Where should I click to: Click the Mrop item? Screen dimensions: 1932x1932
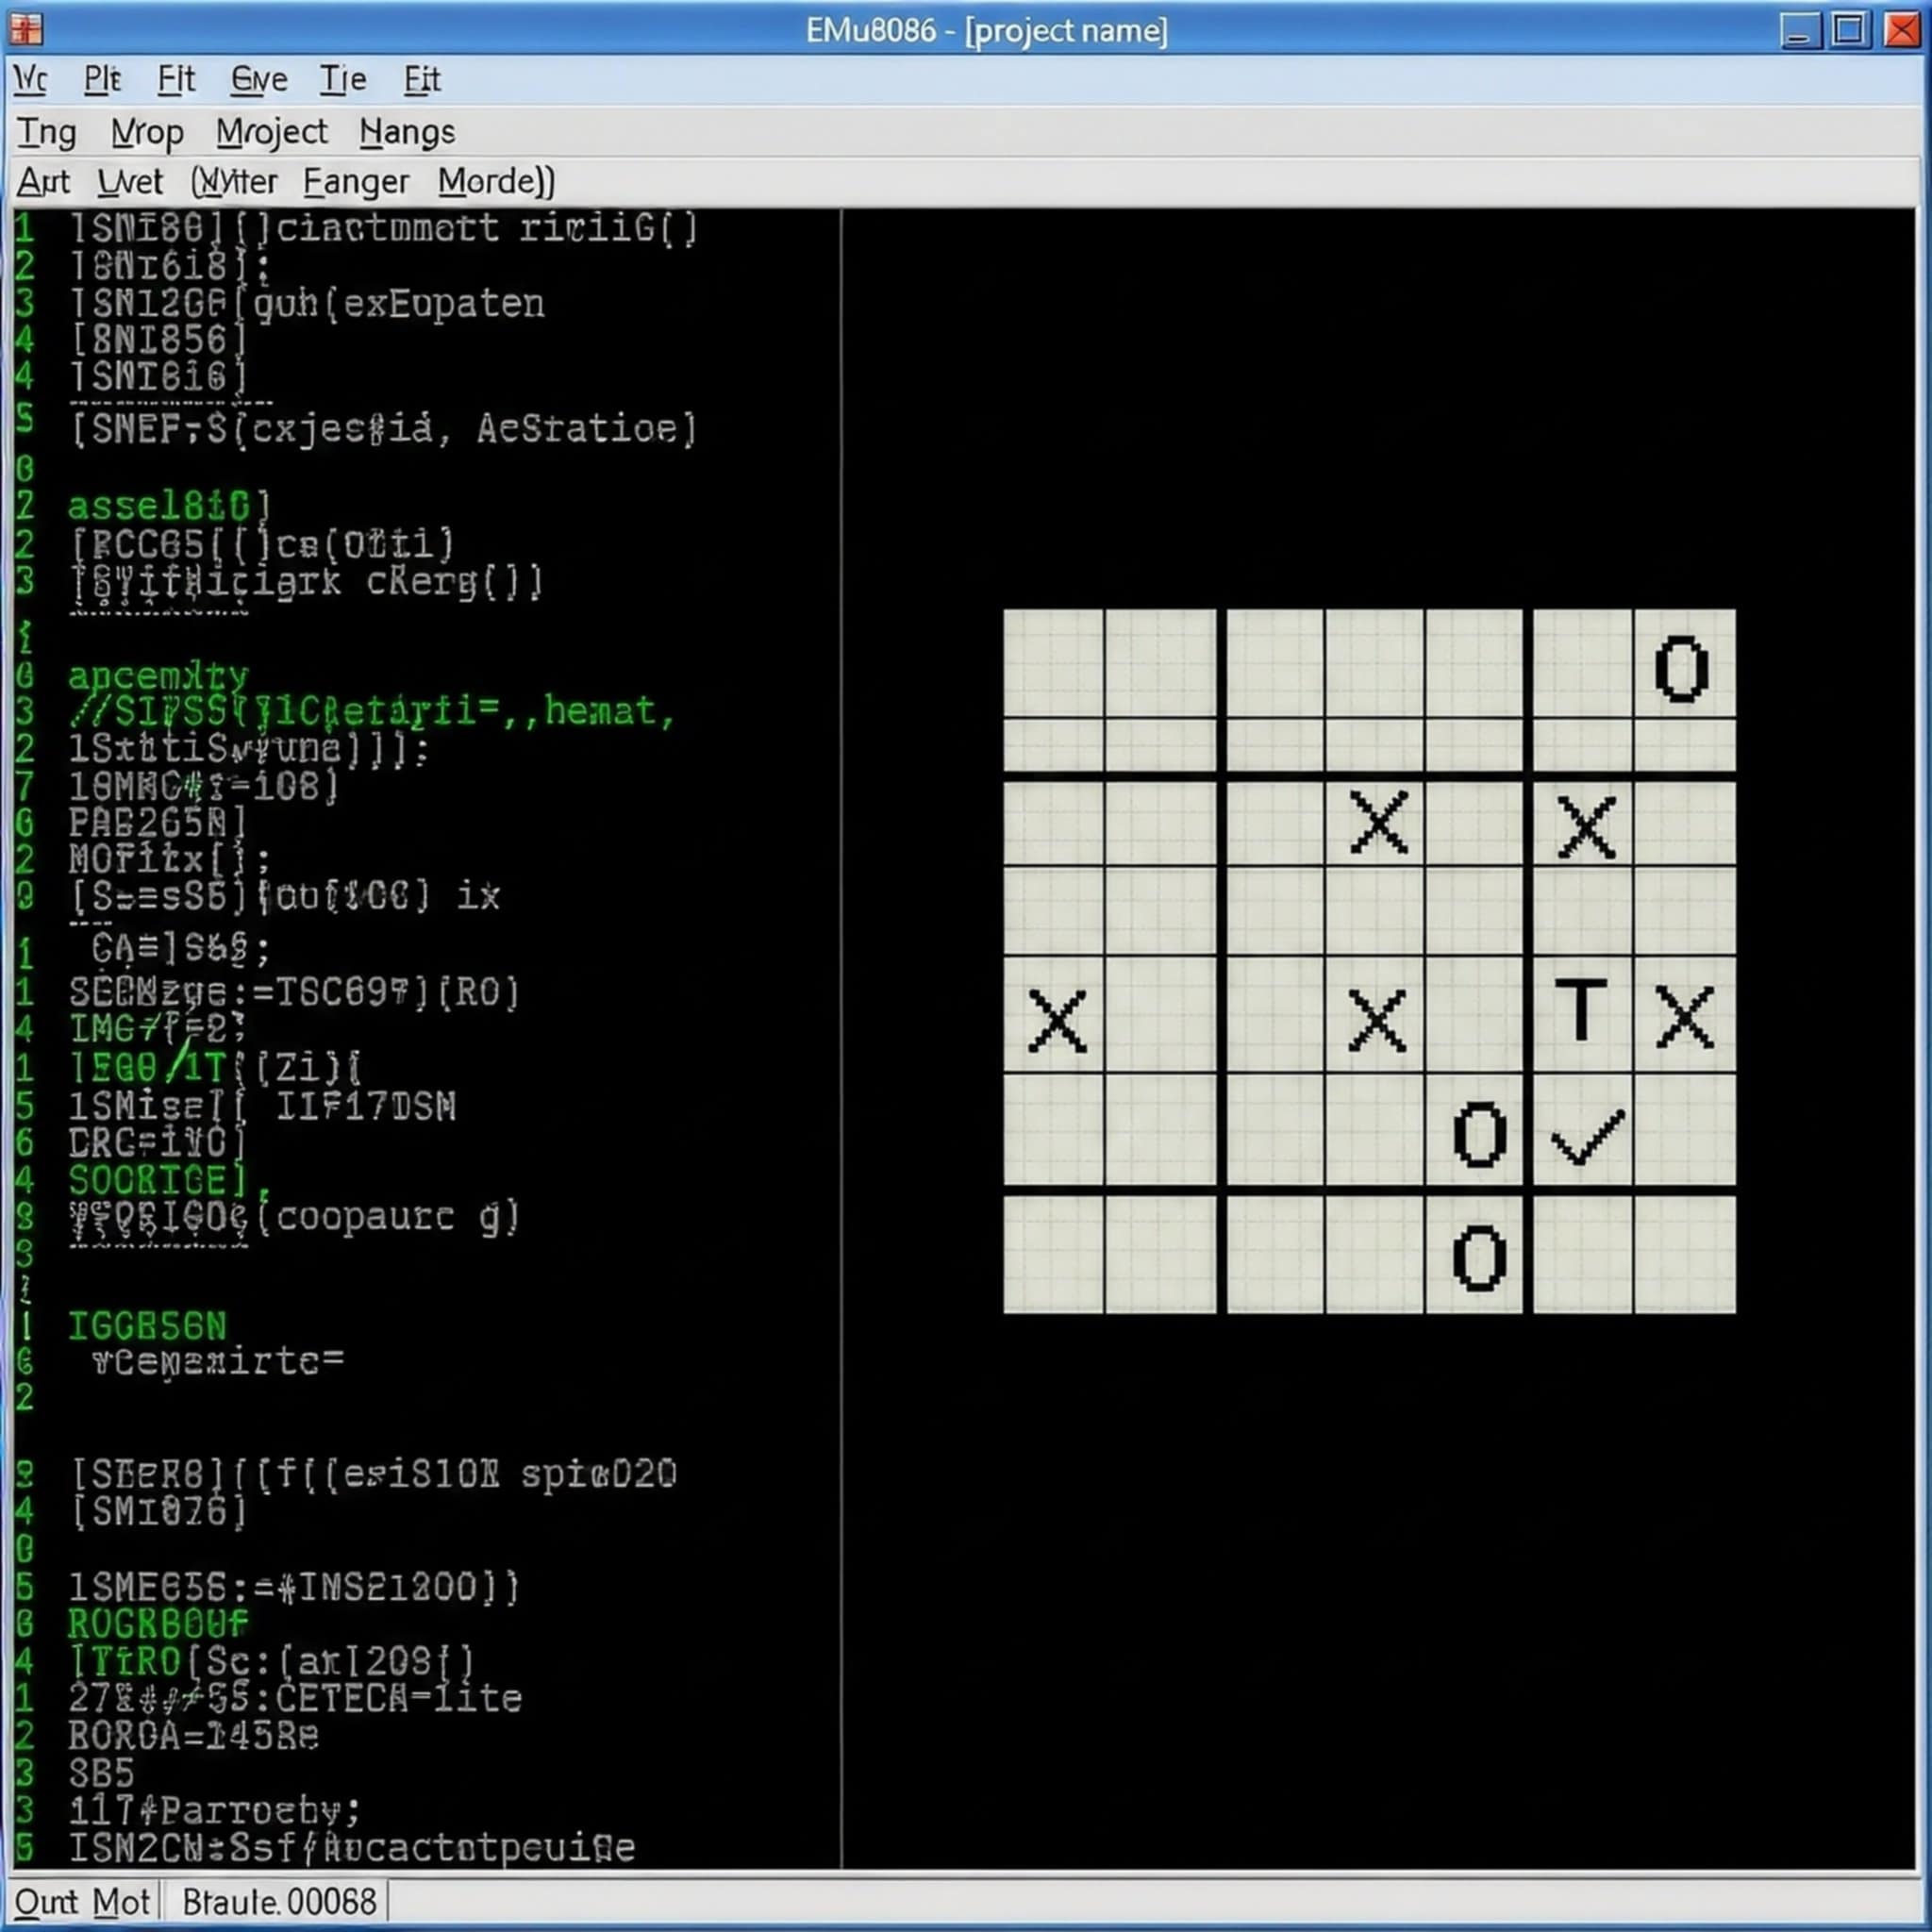pos(147,132)
